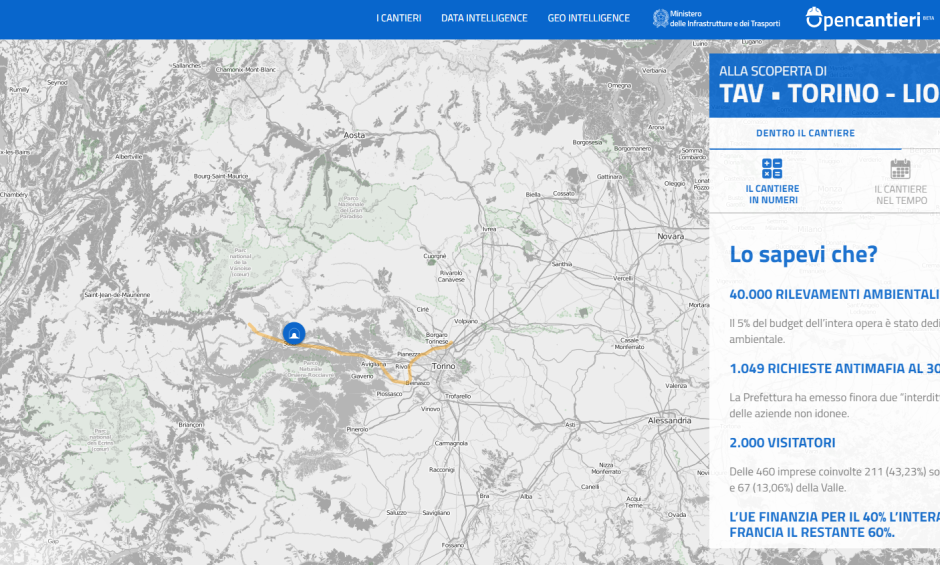Click Aosta city label on the map
940x565 pixels.
(354, 134)
